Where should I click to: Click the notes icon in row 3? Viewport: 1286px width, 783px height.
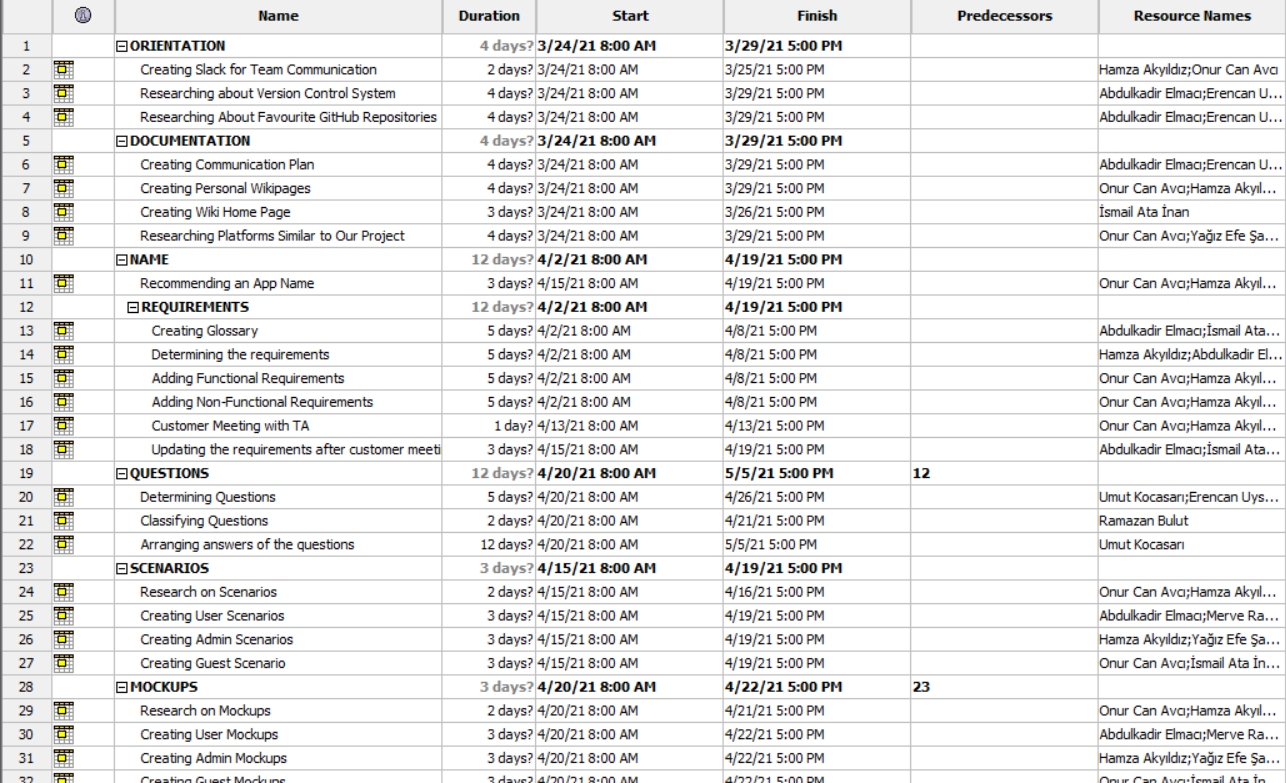[63, 94]
